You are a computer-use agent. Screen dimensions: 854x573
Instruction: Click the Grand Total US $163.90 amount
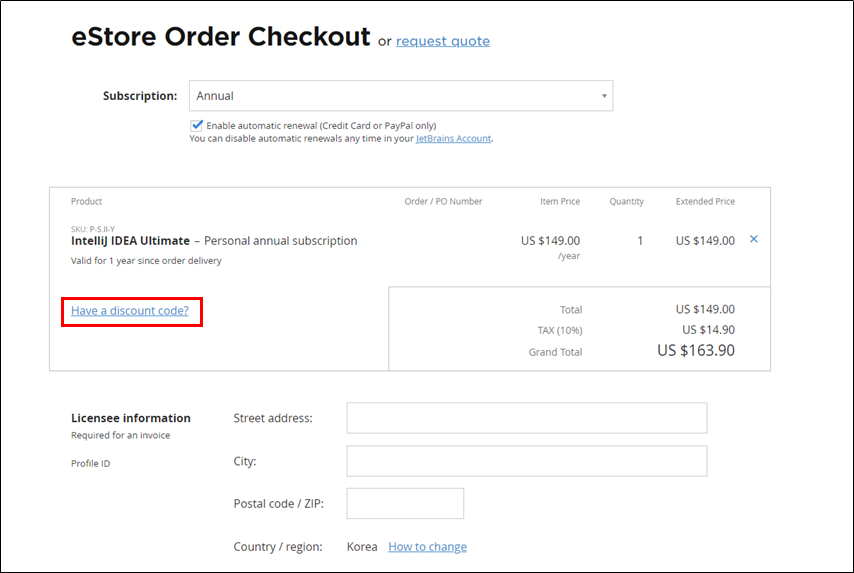tap(696, 350)
